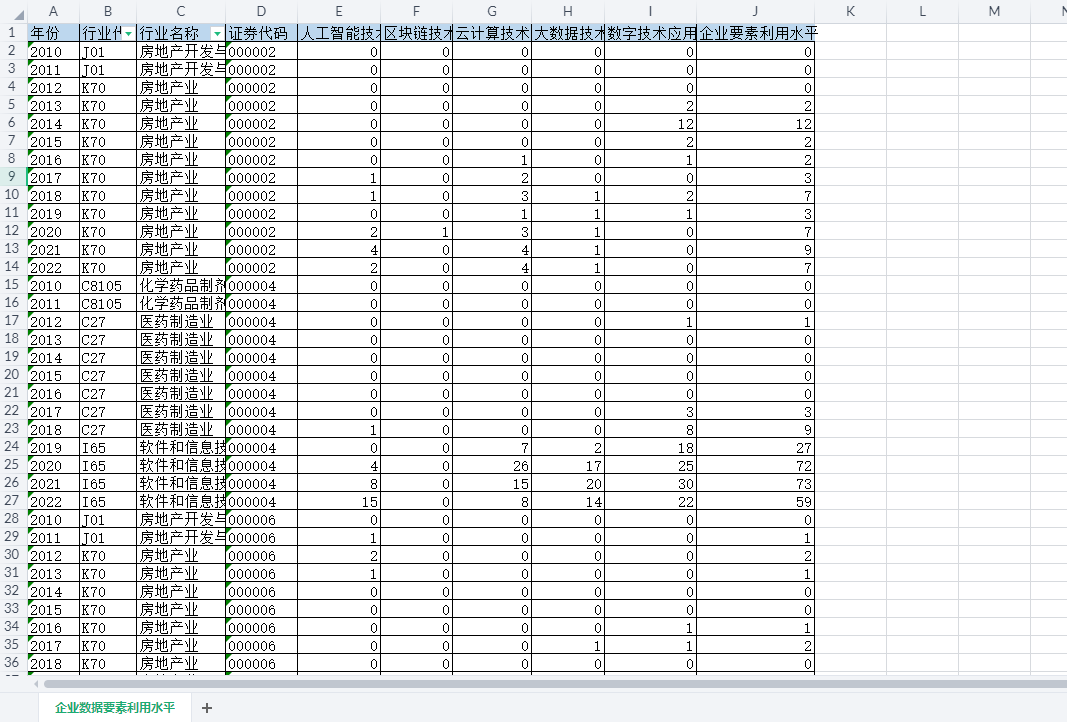Click the 数字技术应用 header cell

651,33
